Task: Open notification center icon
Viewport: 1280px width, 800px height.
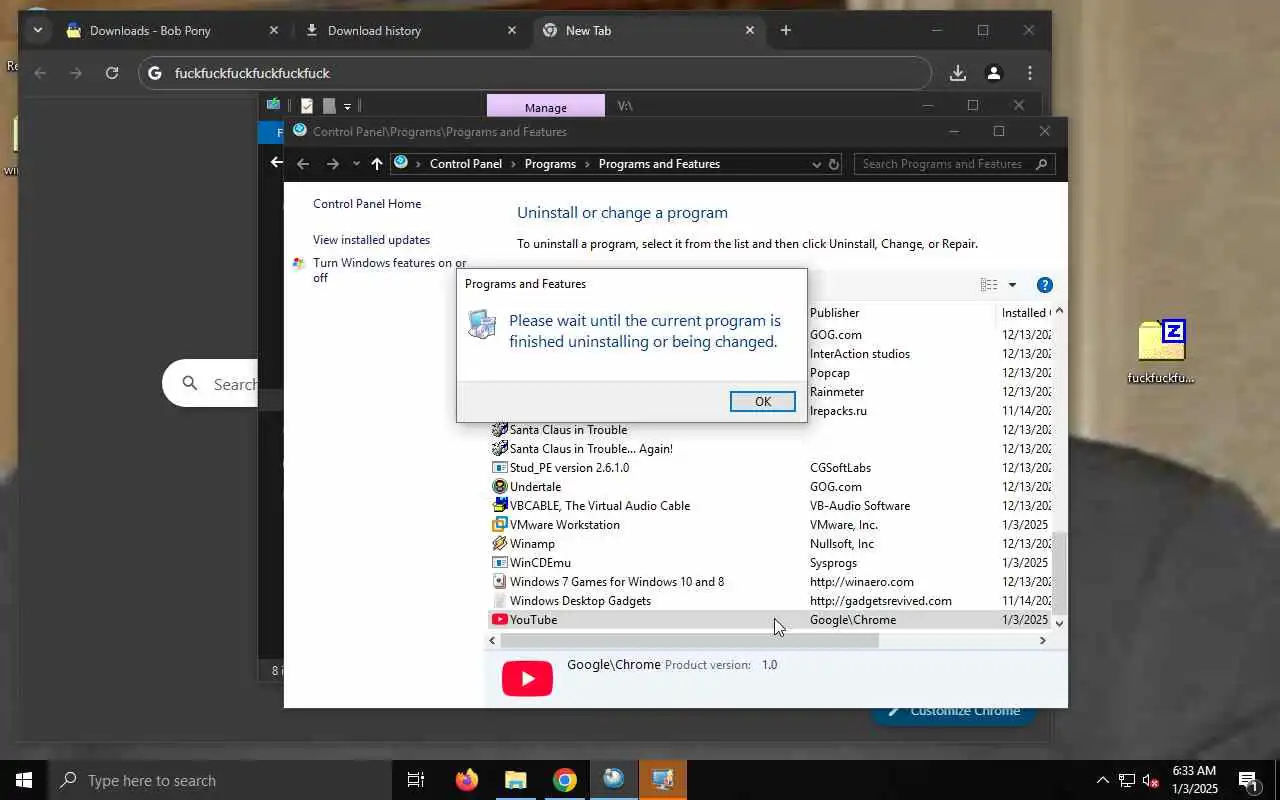Action: coord(1248,780)
